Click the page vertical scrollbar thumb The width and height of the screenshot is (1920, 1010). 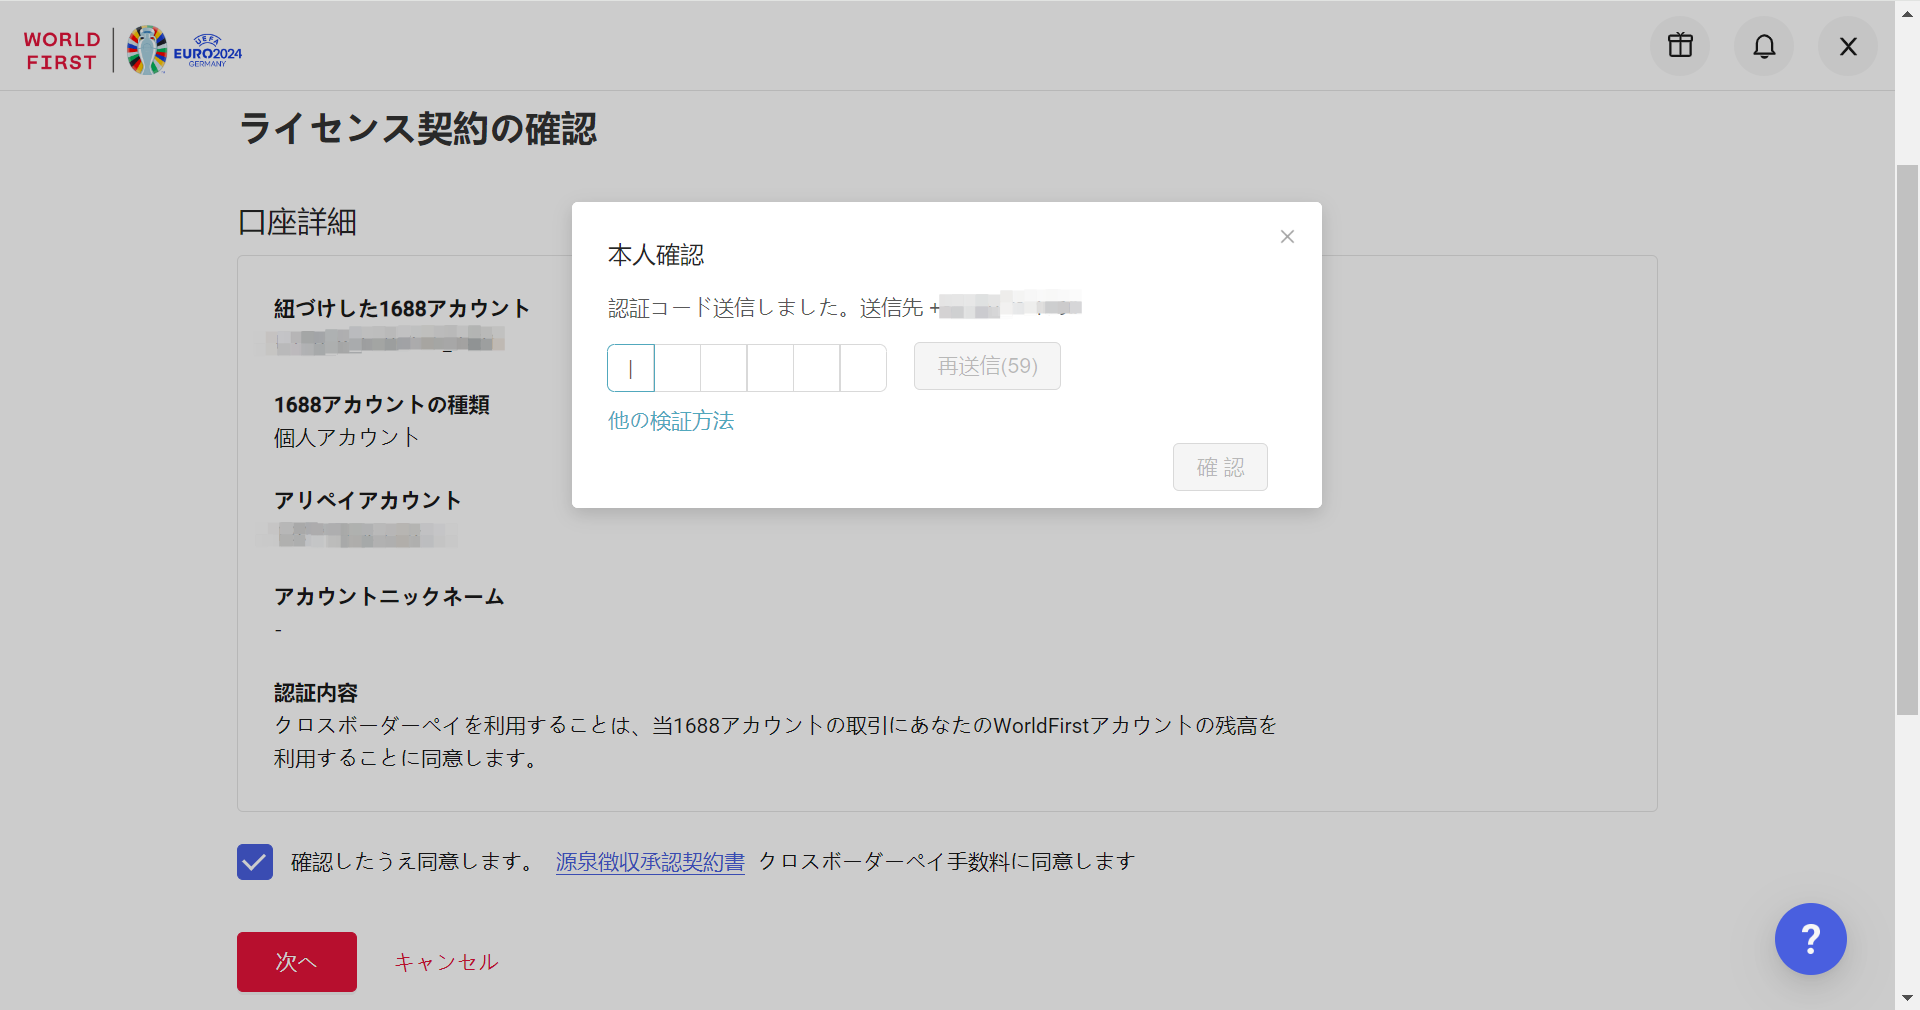pyautogui.click(x=1907, y=440)
